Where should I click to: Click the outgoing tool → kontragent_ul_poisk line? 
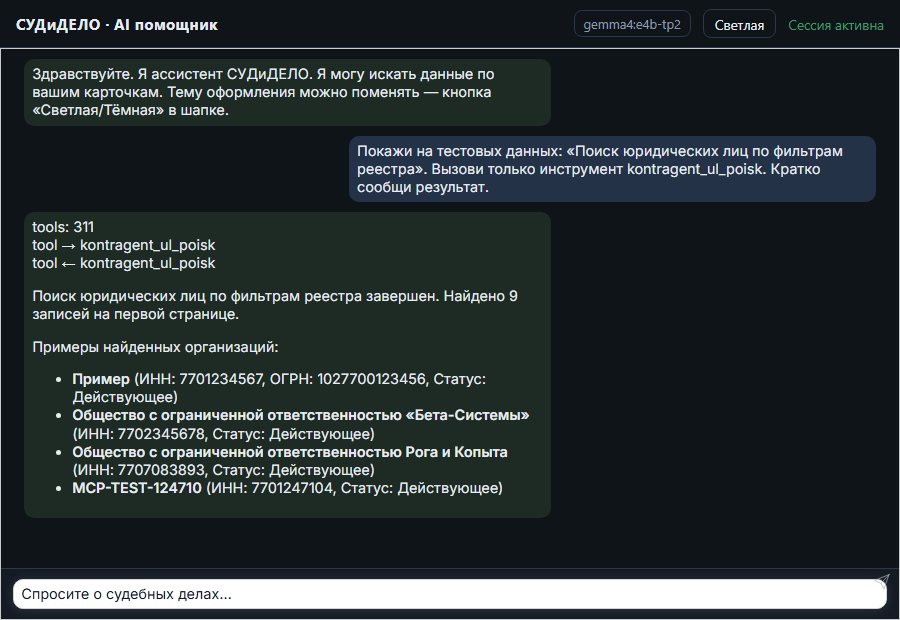(123, 245)
